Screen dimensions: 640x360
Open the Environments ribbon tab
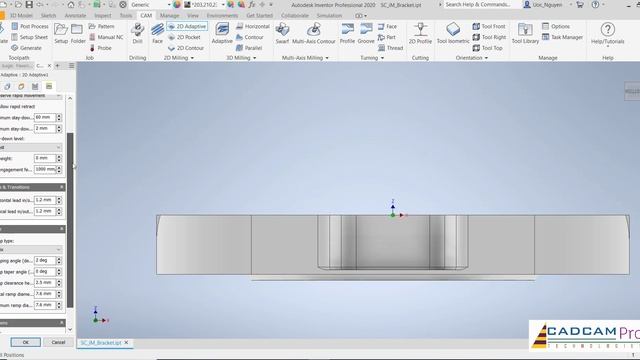tap(222, 16)
